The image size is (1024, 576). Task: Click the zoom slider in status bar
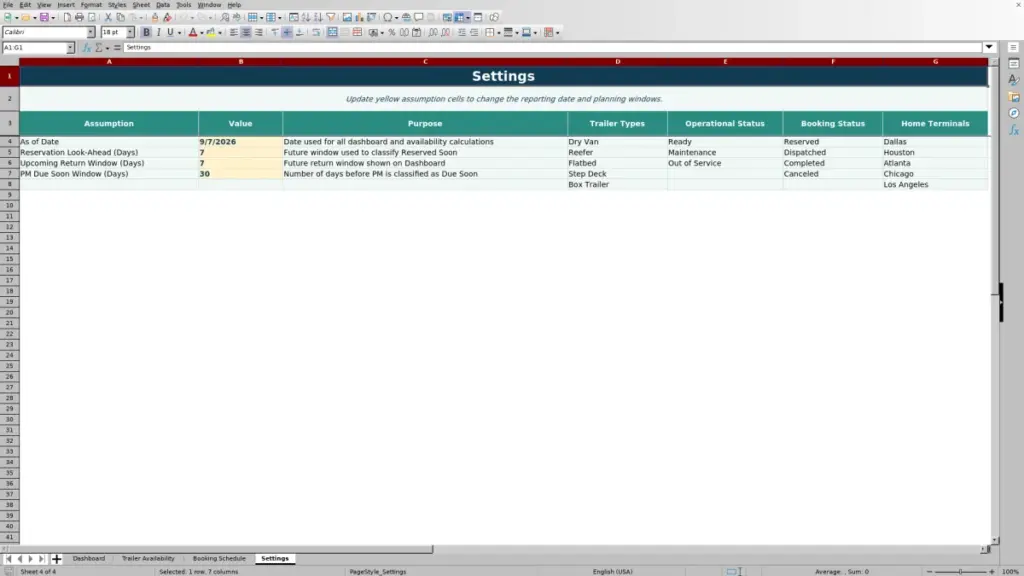click(960, 571)
